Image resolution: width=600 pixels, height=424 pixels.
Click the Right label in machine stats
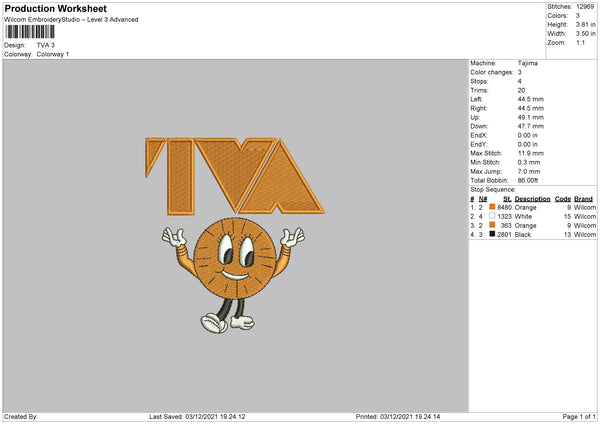tap(478, 108)
